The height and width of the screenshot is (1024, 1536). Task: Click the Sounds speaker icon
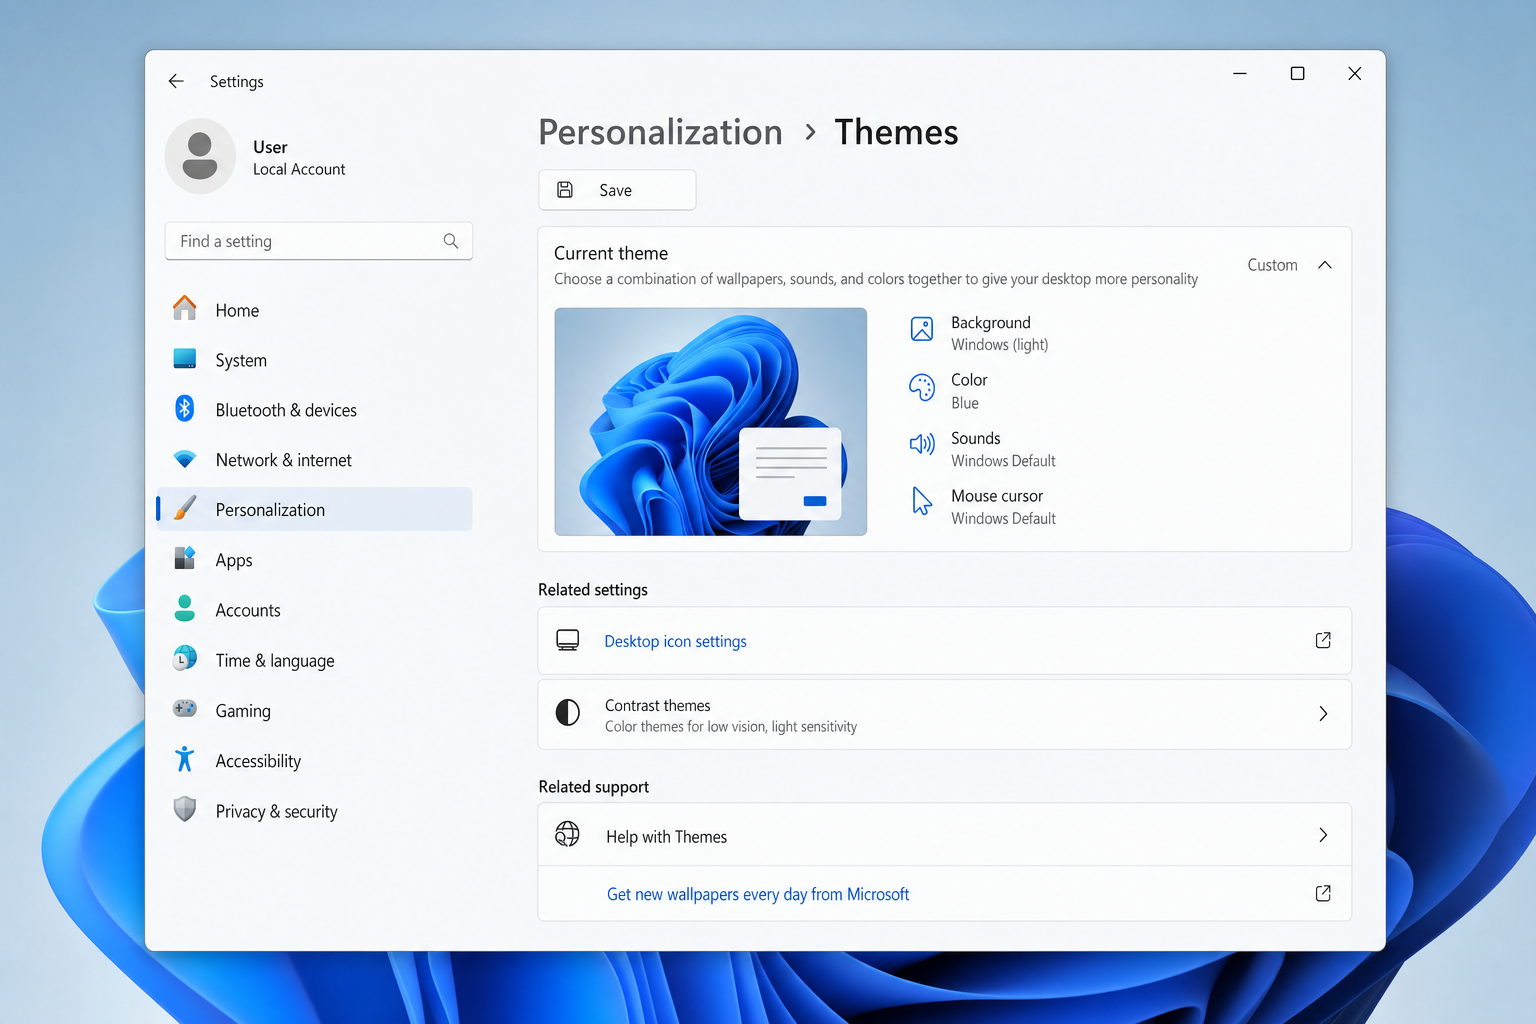[922, 444]
